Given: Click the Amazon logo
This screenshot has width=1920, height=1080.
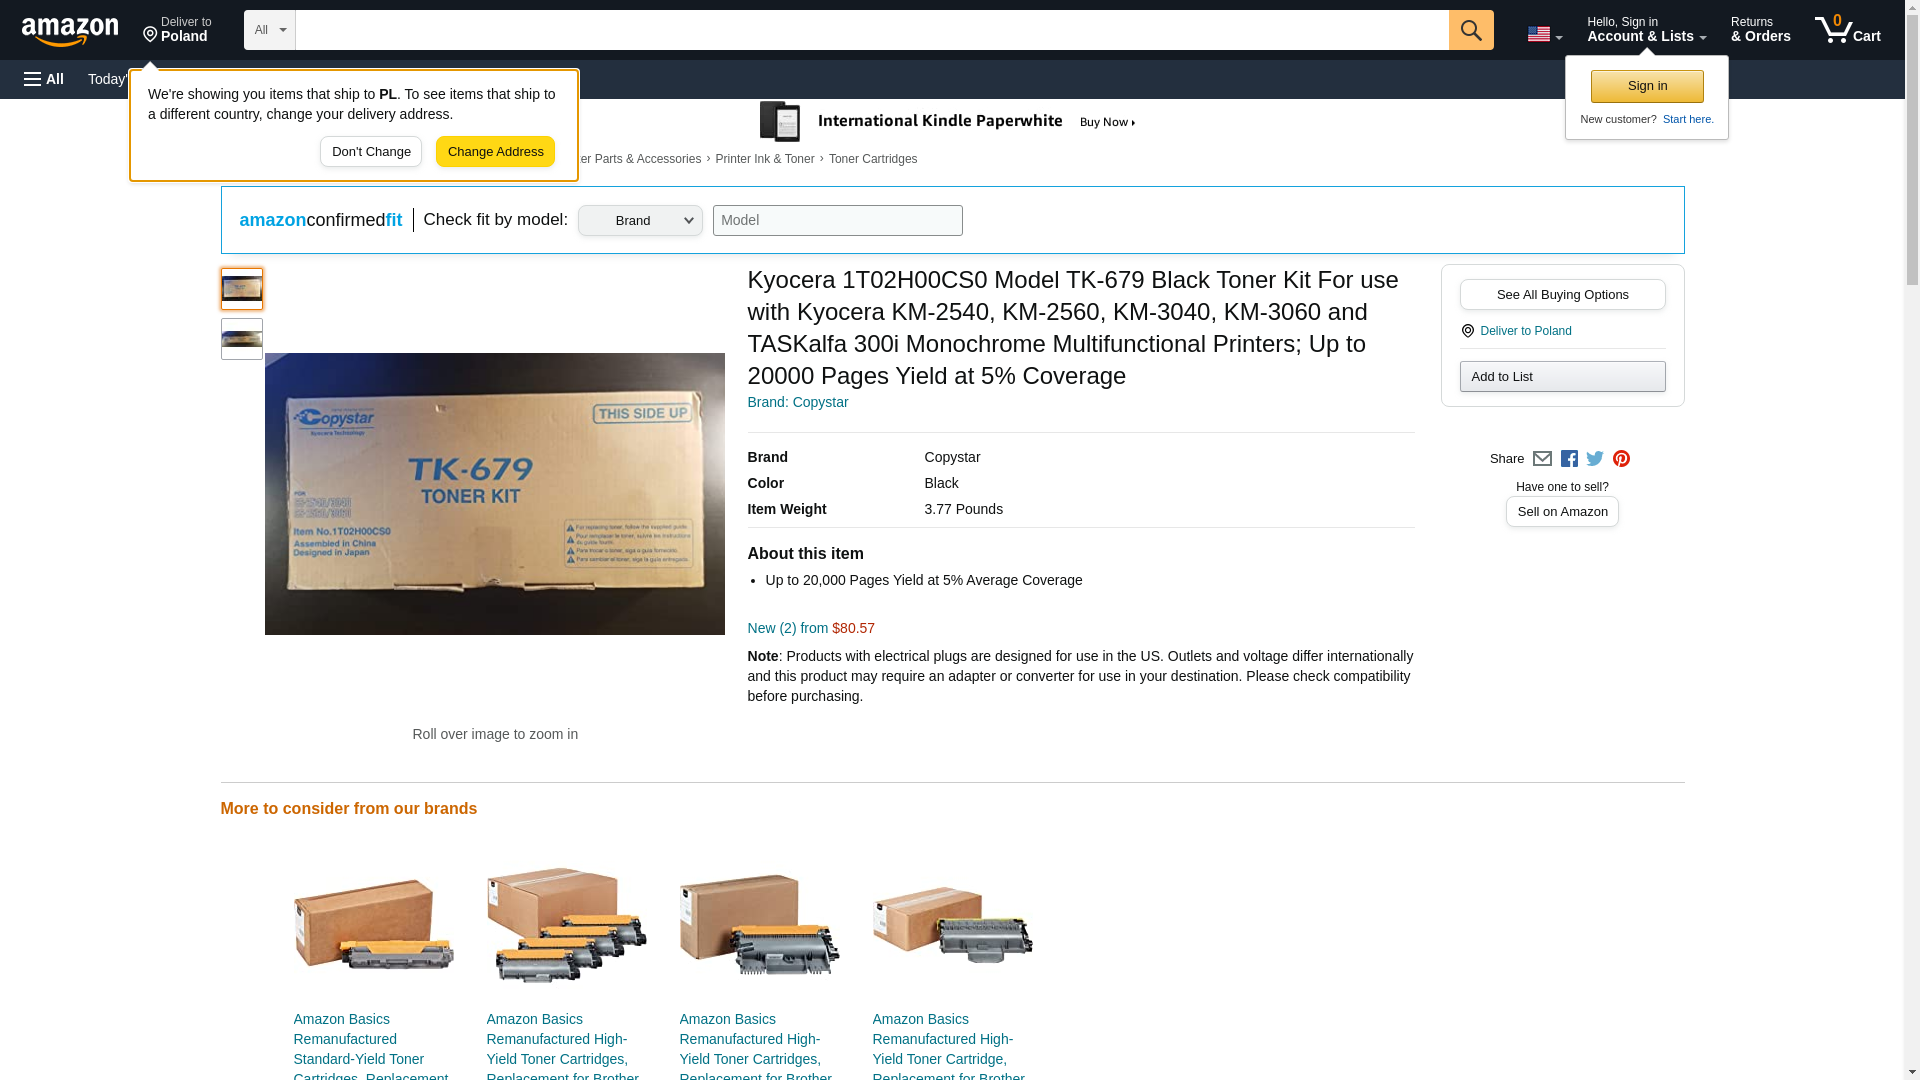Looking at the screenshot, I should 70,31.
